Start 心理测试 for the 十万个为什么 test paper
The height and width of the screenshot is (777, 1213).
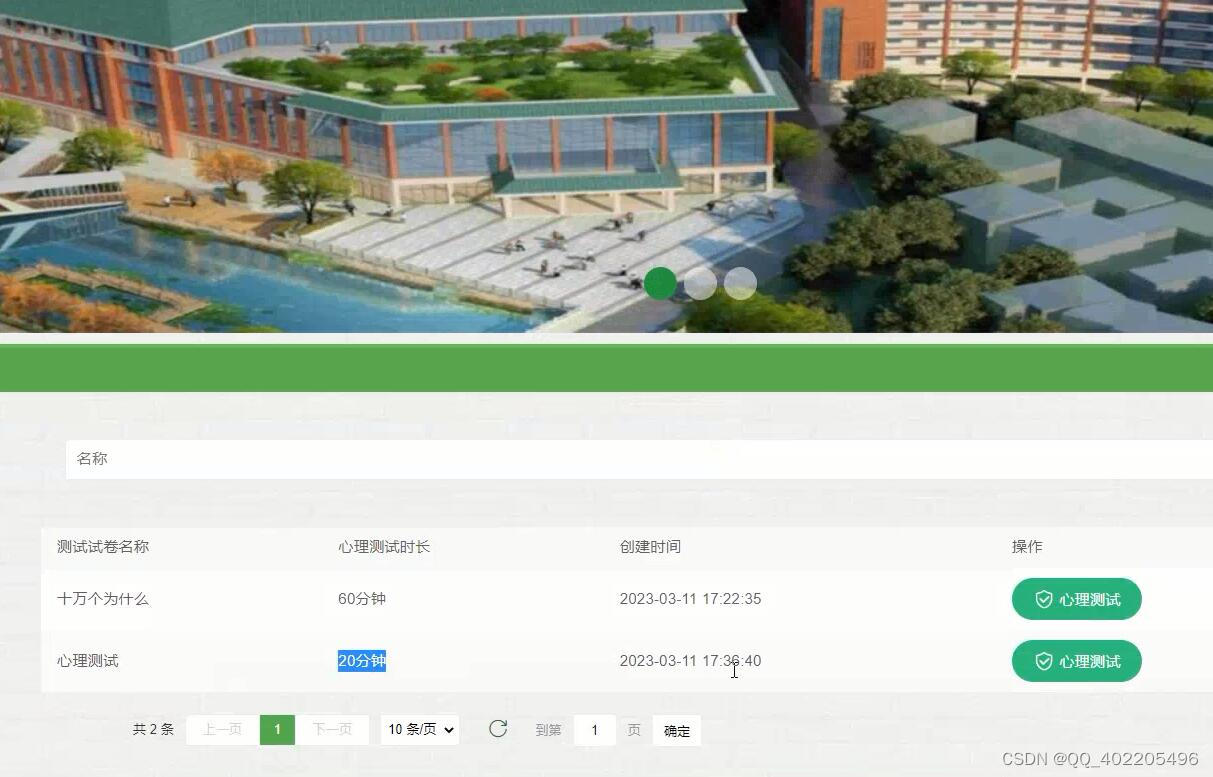(x=1076, y=599)
